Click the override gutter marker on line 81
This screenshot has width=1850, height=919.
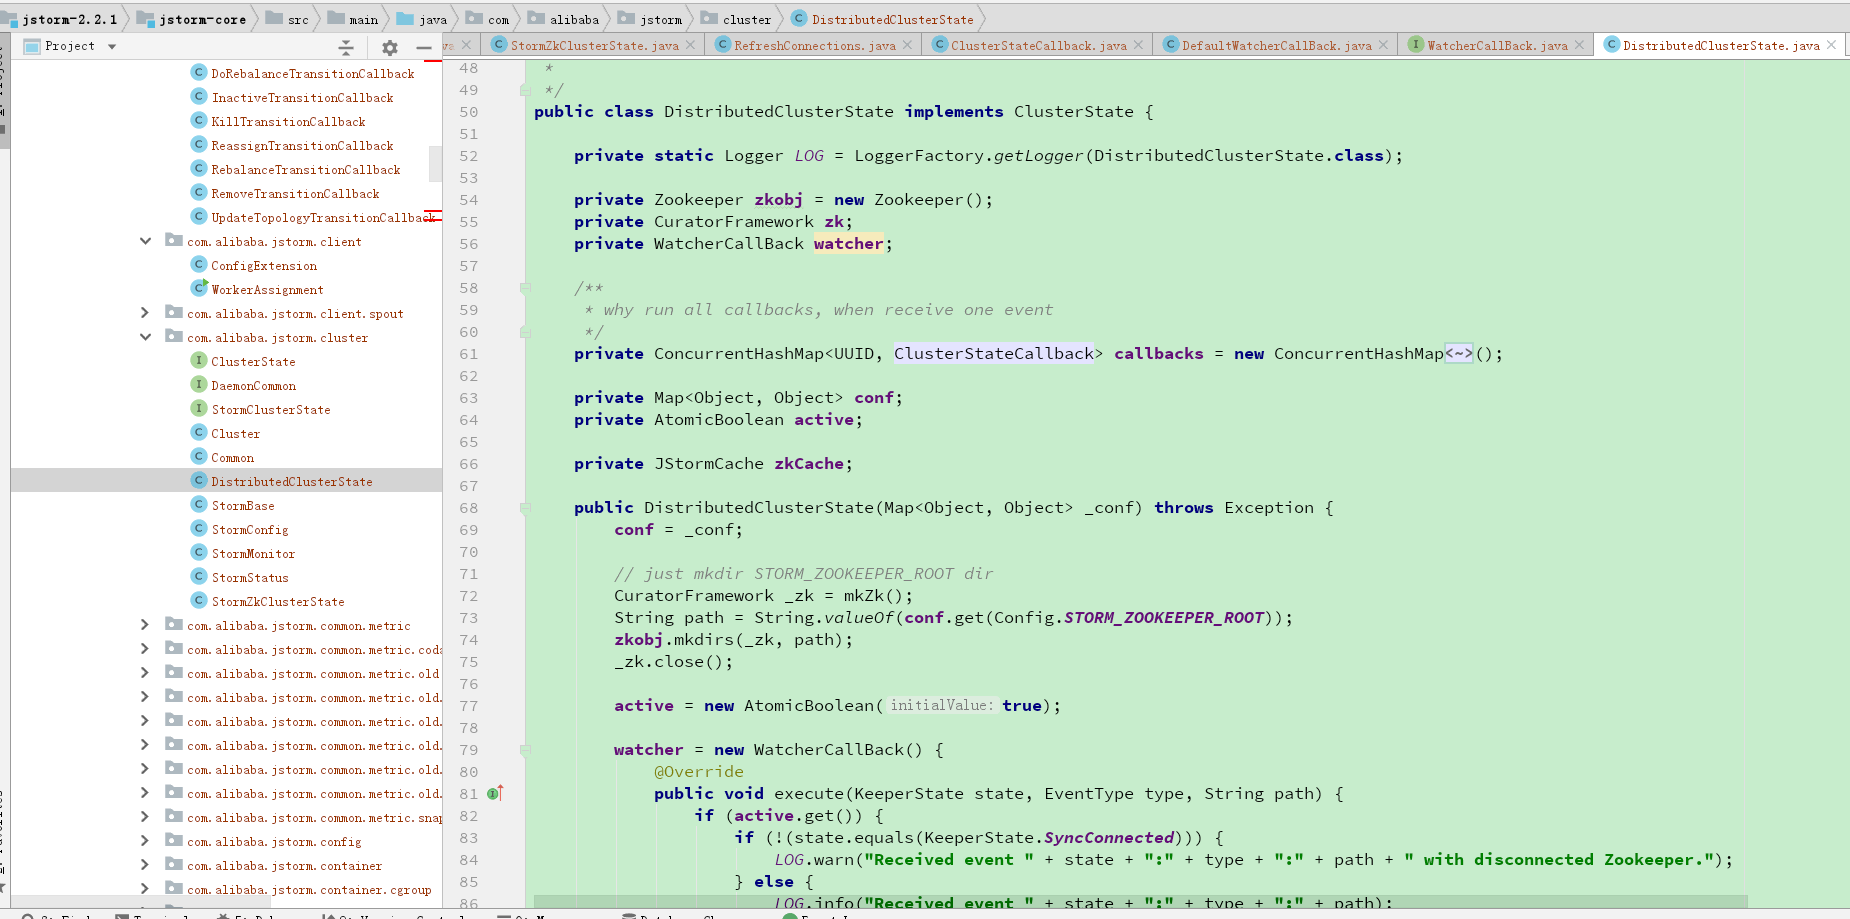point(495,793)
